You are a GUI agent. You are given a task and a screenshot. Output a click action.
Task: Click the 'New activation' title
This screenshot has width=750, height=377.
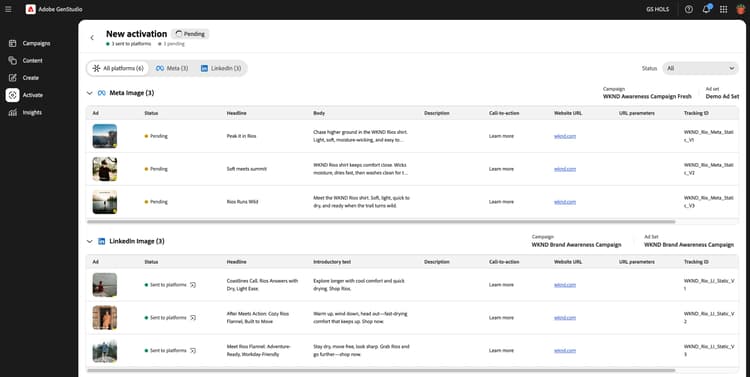point(136,33)
